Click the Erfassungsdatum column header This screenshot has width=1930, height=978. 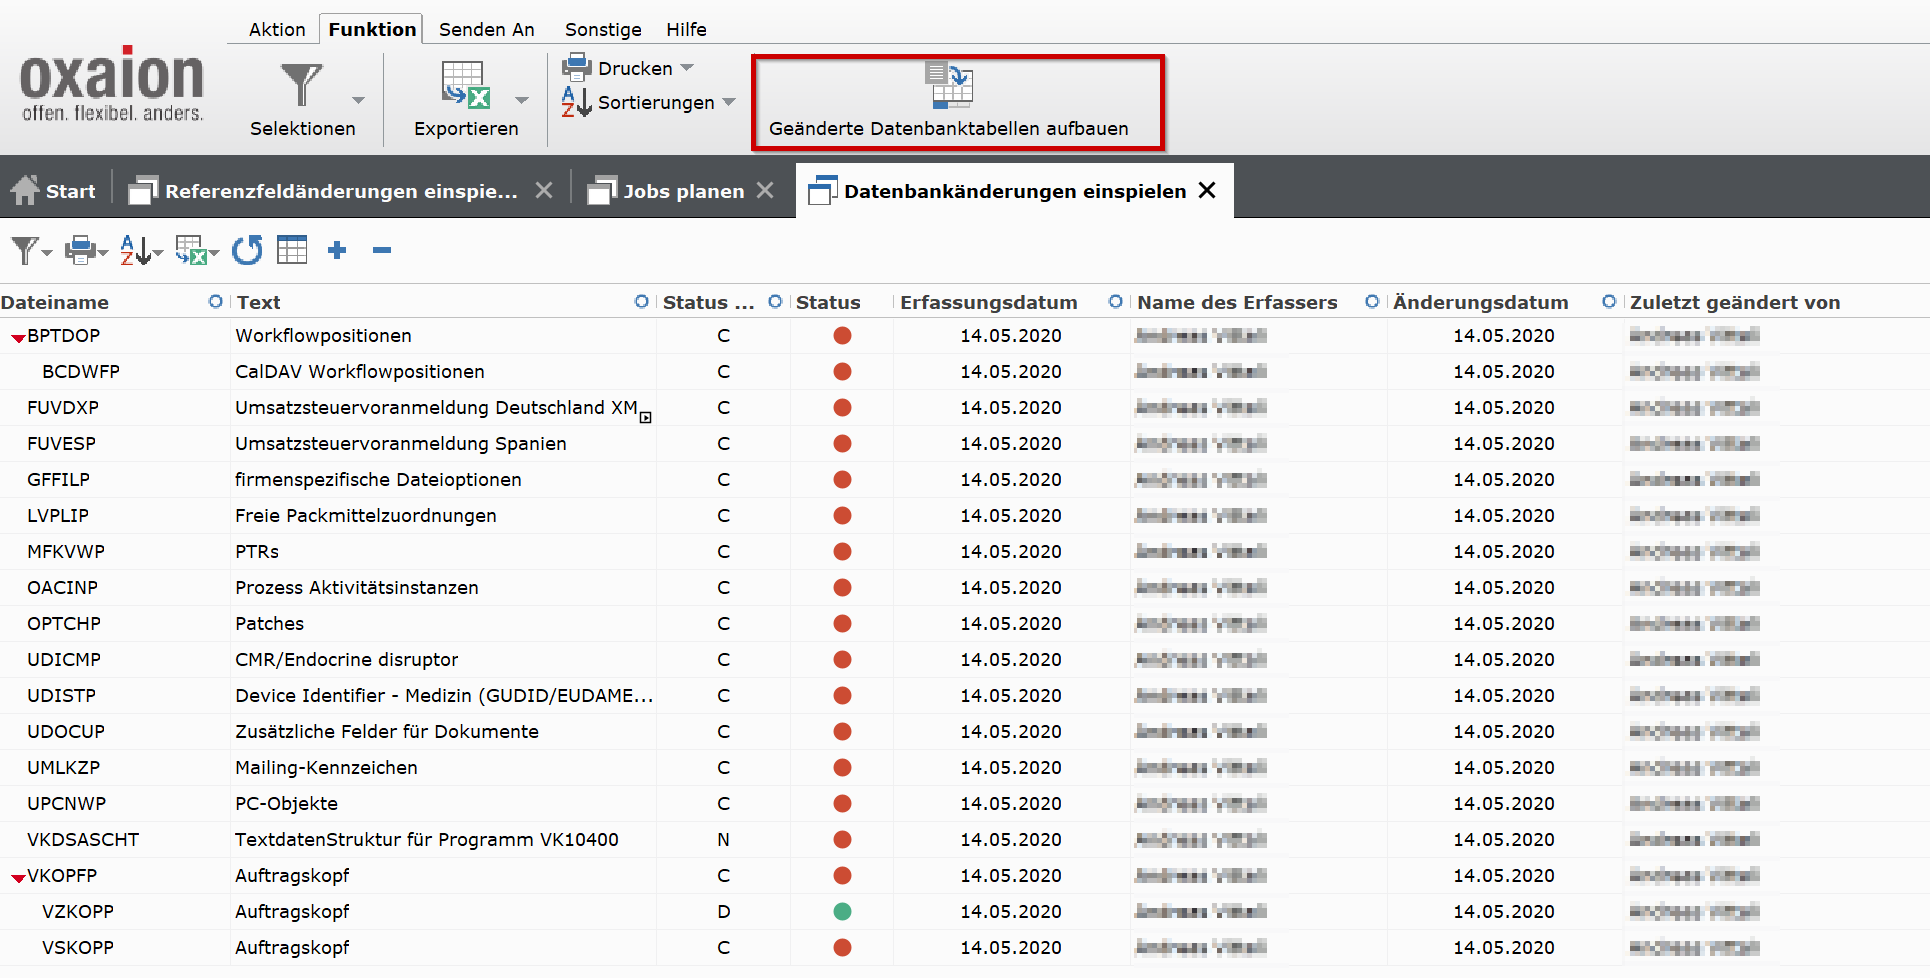tap(988, 302)
